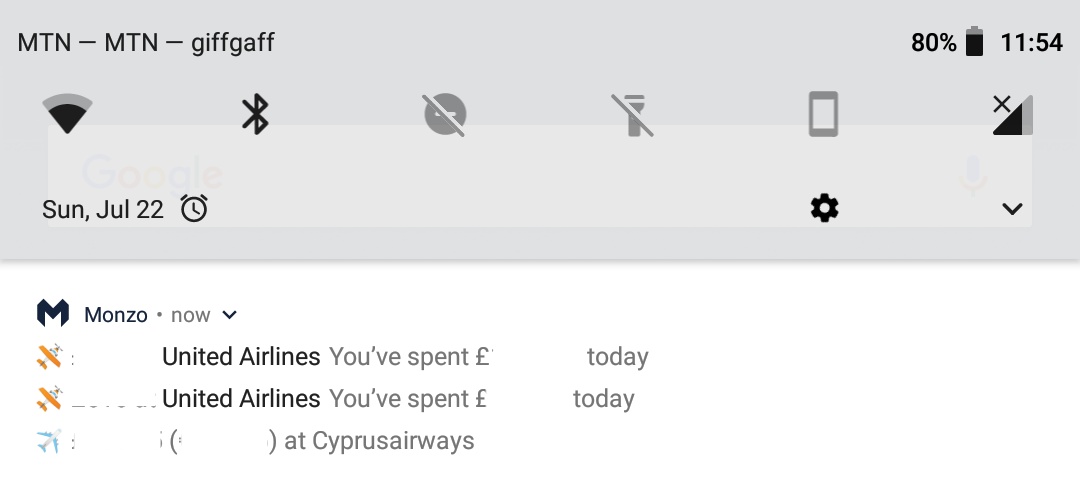
Task: Open settings via the gear icon
Action: coord(824,208)
